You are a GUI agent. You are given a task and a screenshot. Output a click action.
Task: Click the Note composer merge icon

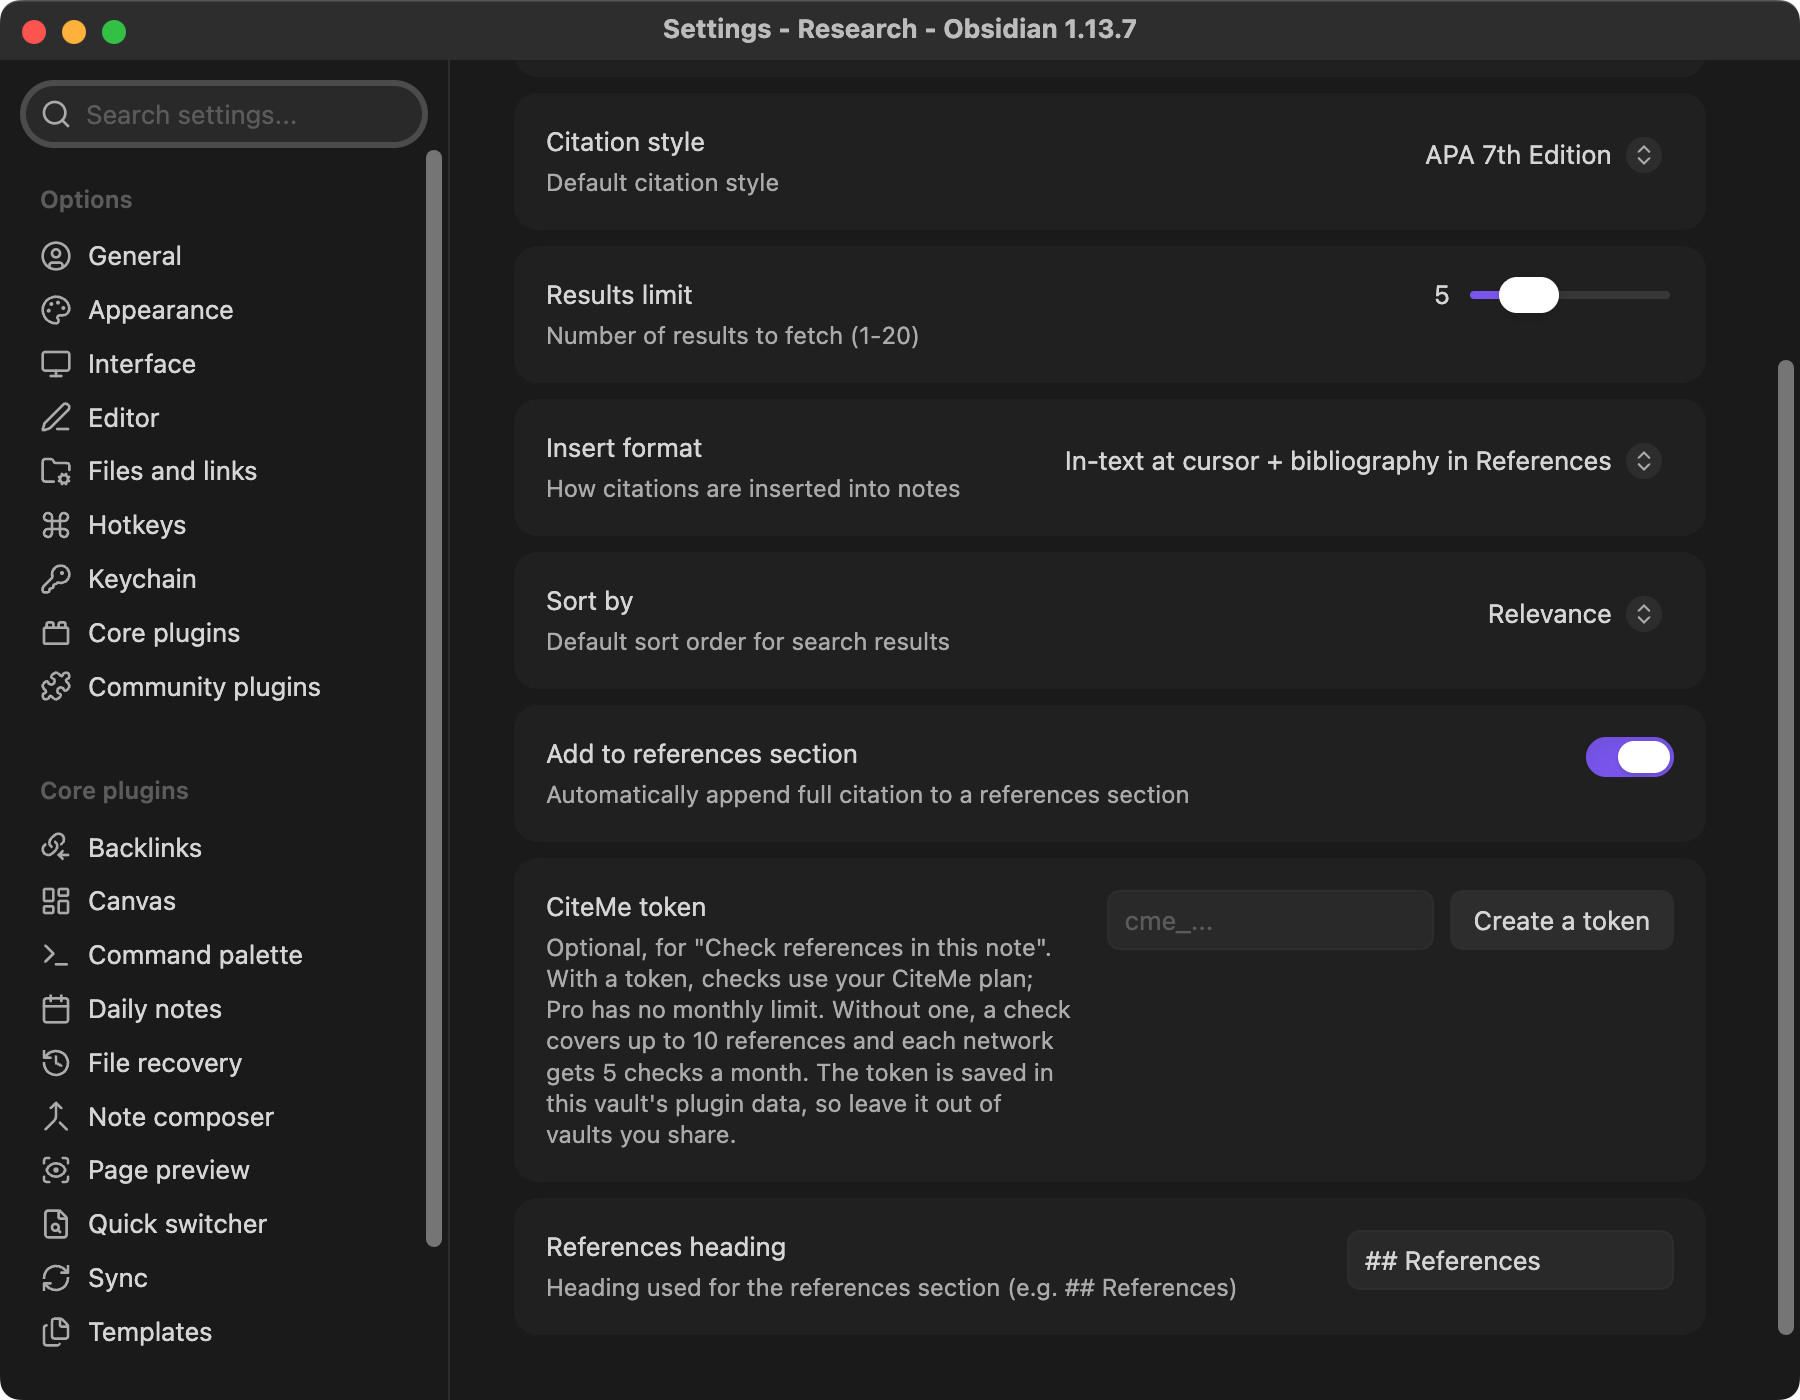(x=56, y=1117)
